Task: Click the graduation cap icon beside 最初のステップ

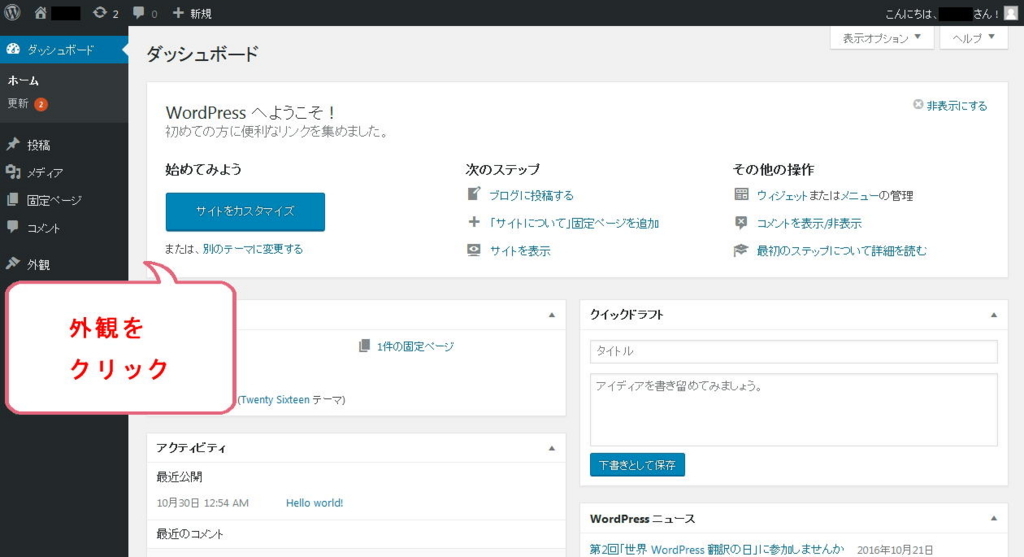Action: (x=741, y=250)
